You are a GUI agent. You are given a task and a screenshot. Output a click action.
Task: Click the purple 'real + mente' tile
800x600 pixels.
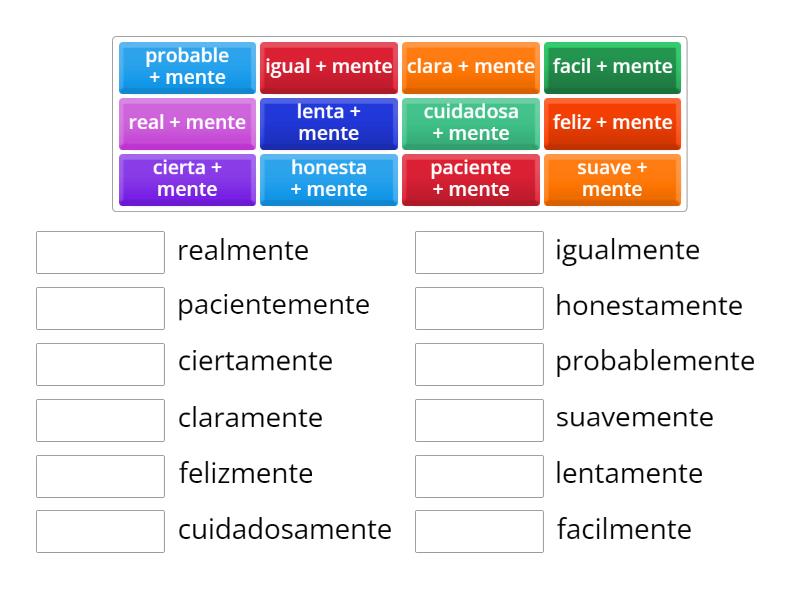[x=186, y=123]
